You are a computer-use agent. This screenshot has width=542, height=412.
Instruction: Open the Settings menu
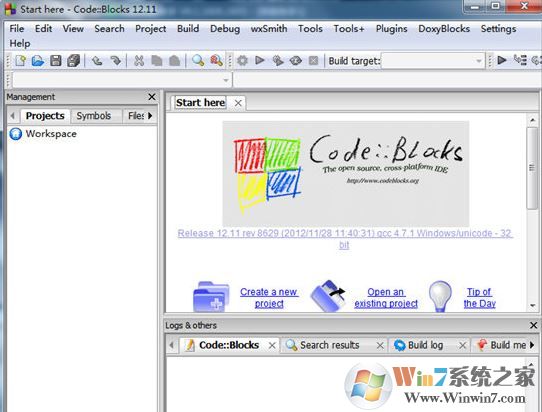tap(498, 29)
